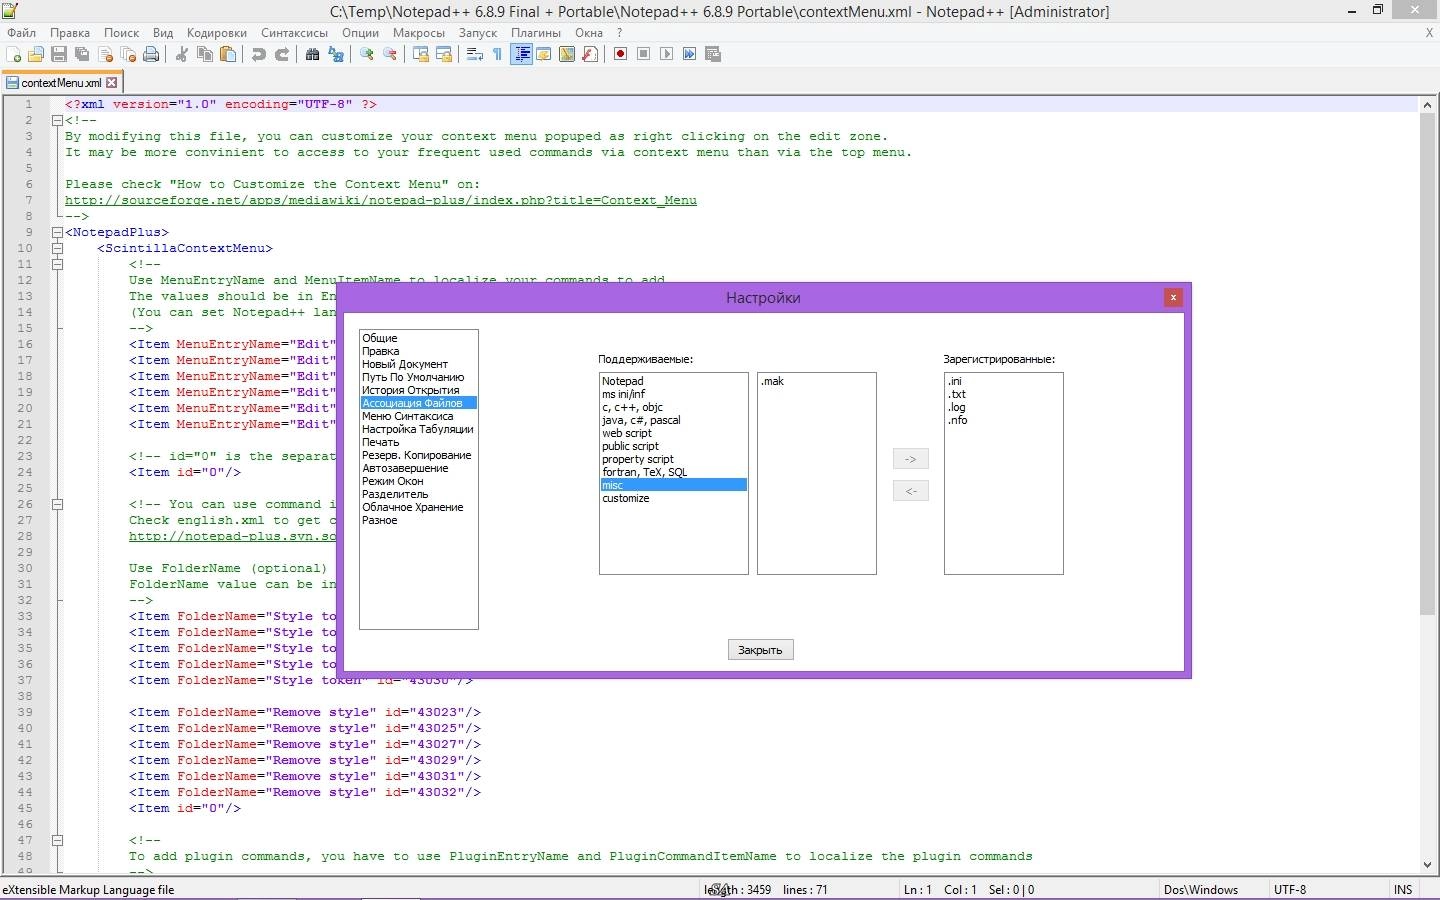
Task: Click scrollbar down arrow in editor
Action: click(x=1427, y=865)
